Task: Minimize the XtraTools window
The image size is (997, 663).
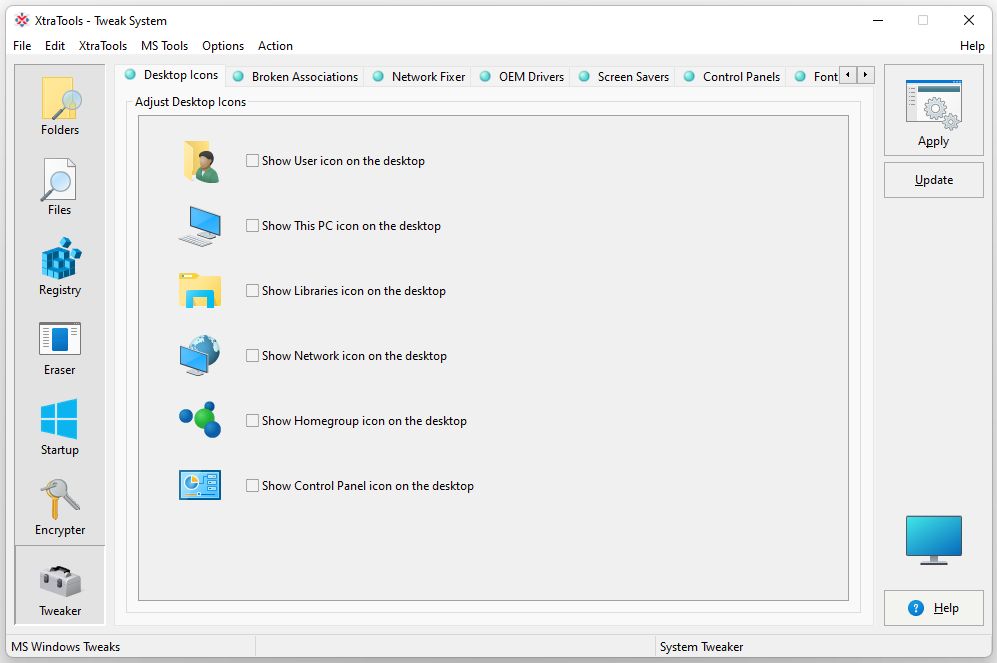Action: pyautogui.click(x=878, y=20)
